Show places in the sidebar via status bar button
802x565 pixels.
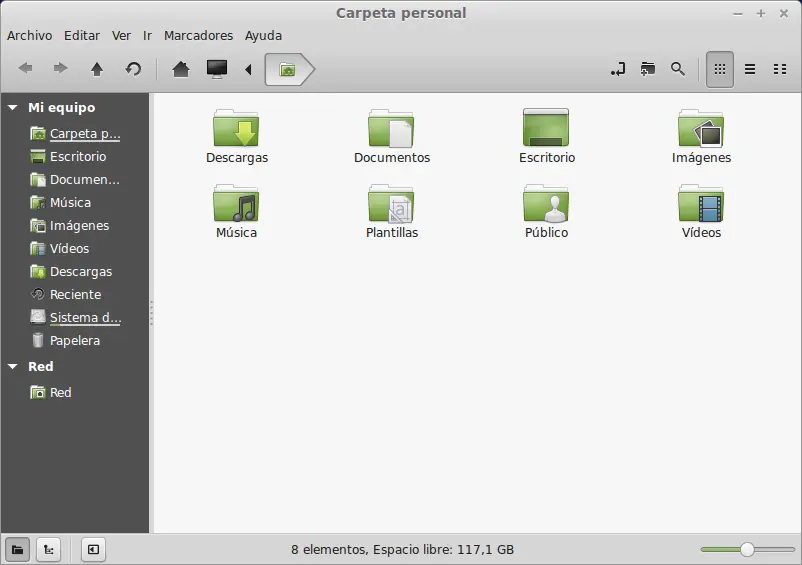pos(17,550)
